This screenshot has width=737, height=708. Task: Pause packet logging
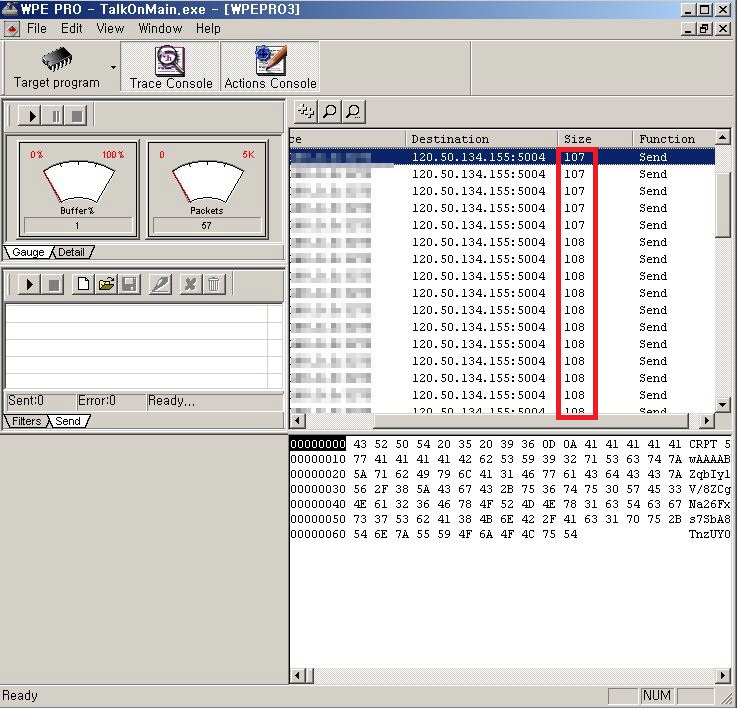click(x=53, y=116)
